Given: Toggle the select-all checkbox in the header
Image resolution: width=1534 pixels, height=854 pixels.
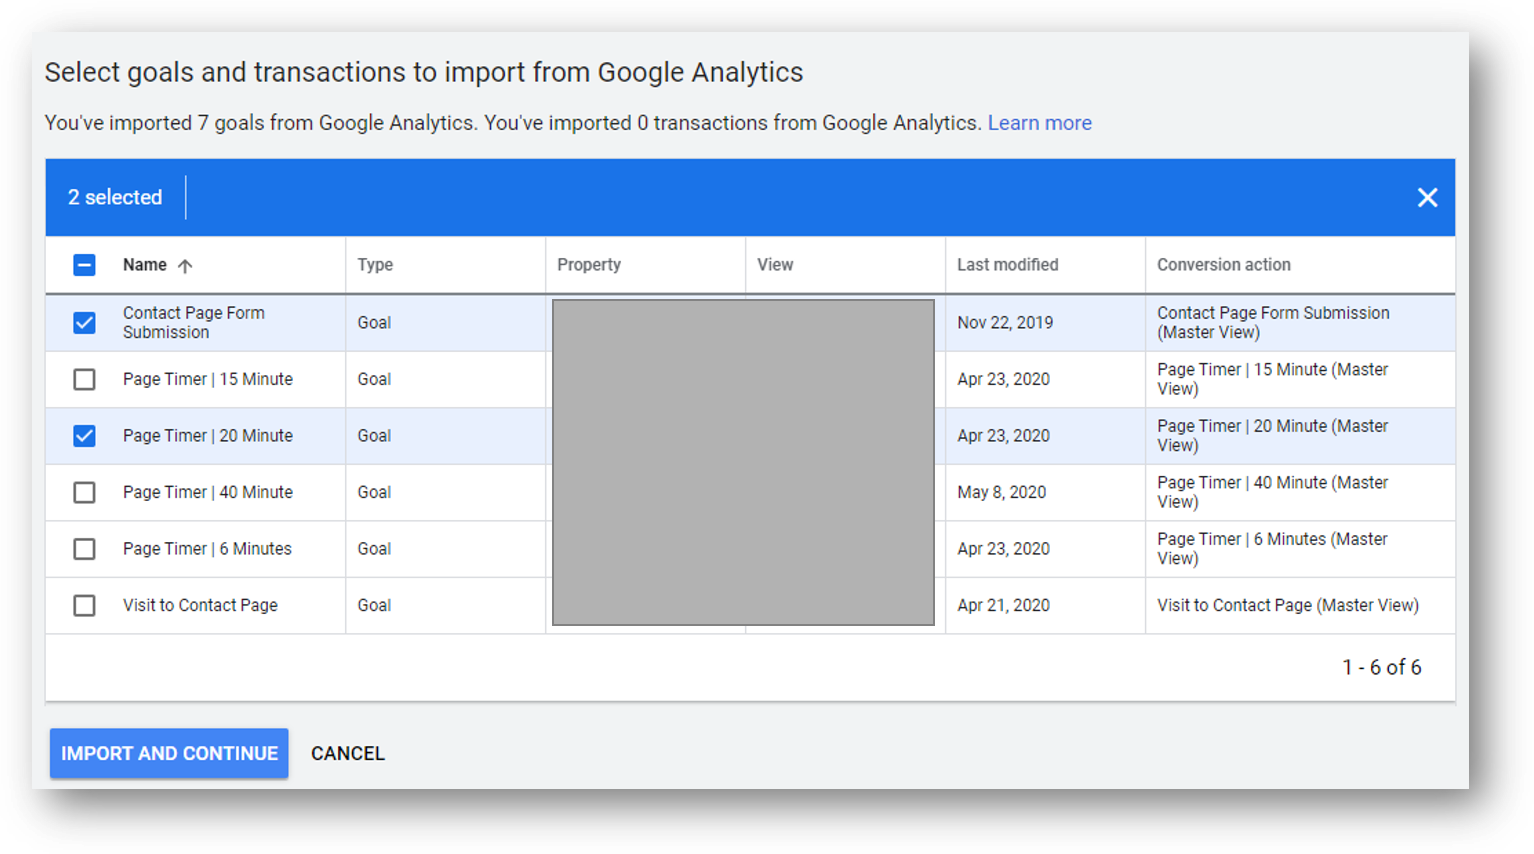Looking at the screenshot, I should tap(84, 265).
